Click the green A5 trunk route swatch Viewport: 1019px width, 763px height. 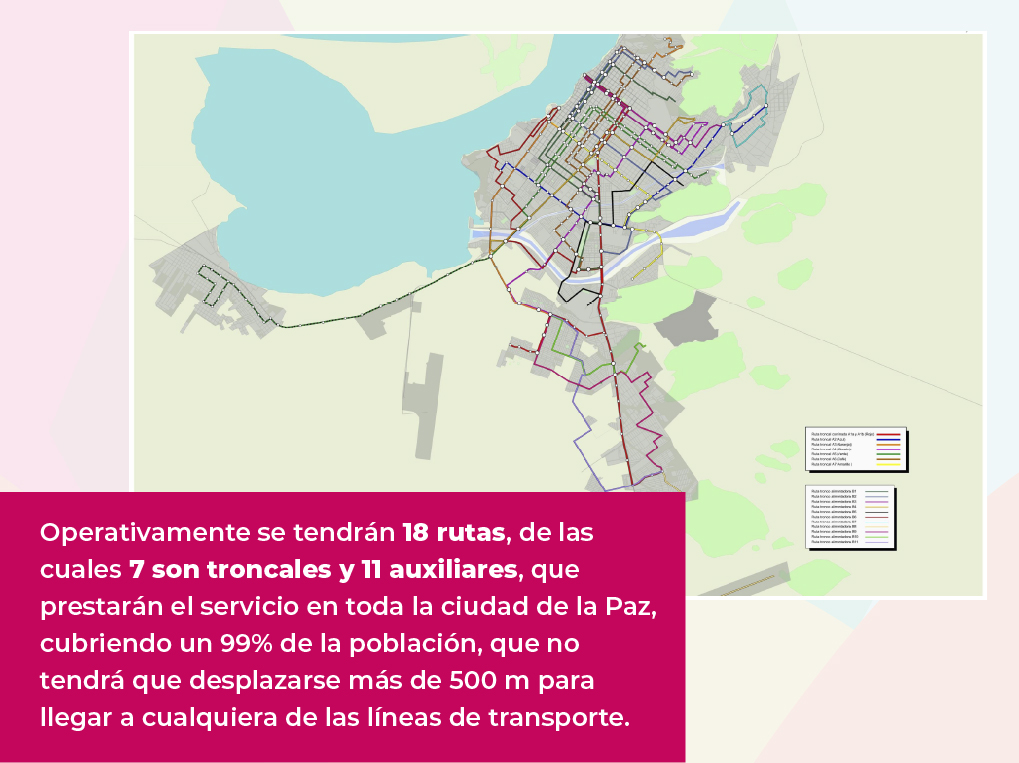click(x=888, y=455)
